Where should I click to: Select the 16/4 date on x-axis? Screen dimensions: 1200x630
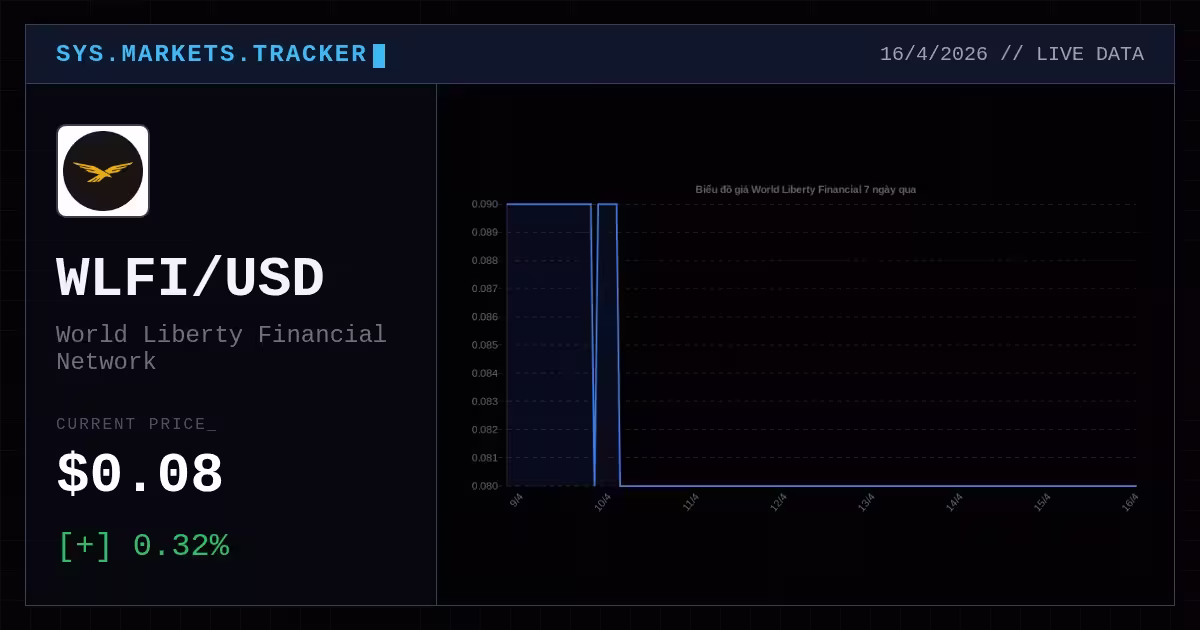coord(1129,502)
